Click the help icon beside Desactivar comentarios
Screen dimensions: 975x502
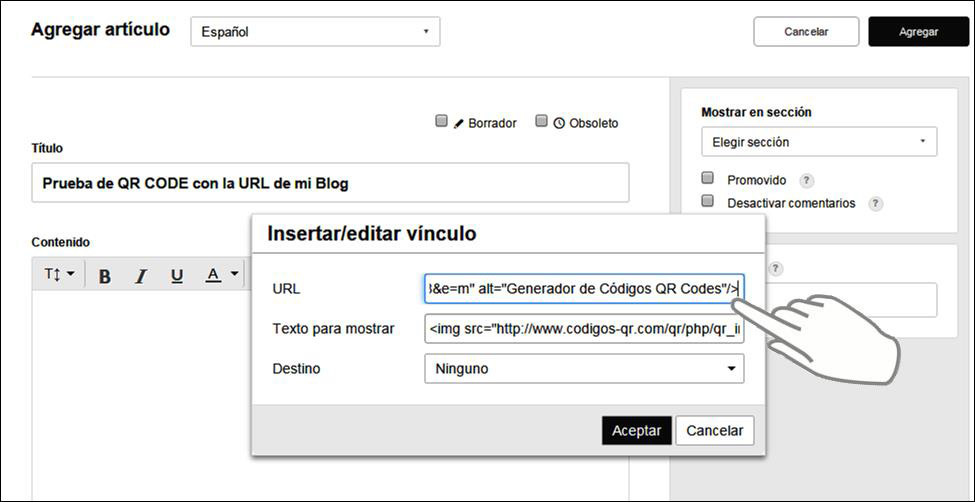click(875, 203)
